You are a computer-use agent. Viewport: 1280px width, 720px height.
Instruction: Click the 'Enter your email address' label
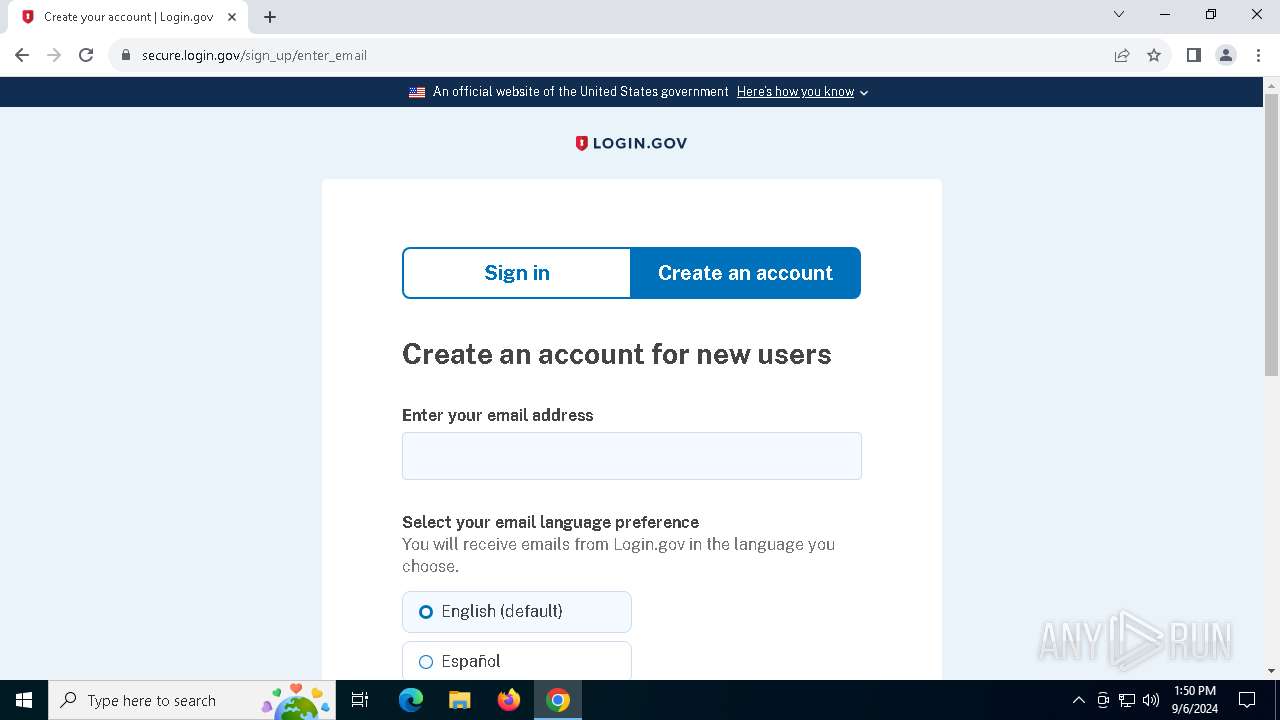(x=498, y=415)
